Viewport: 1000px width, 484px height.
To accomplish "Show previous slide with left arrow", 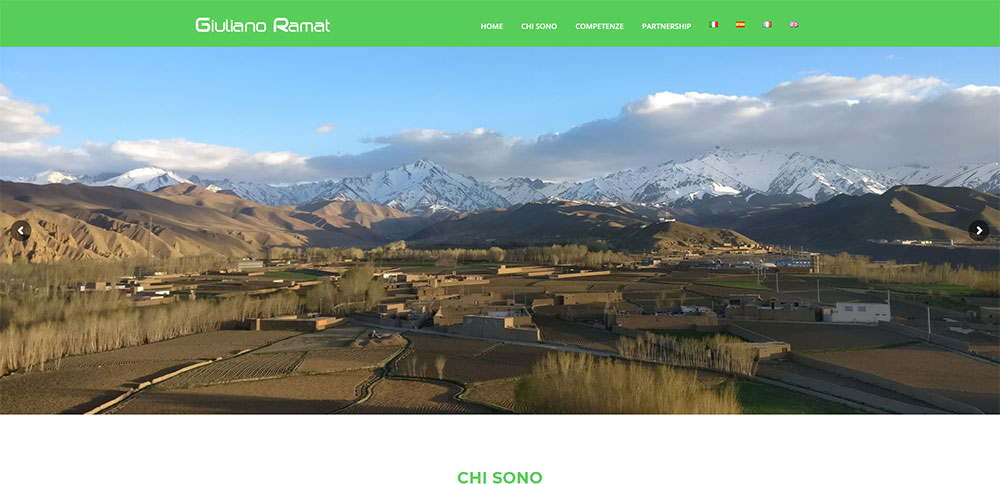I will tap(21, 230).
